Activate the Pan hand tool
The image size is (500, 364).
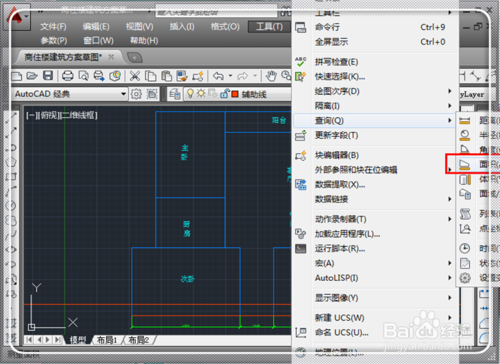[x=271, y=76]
